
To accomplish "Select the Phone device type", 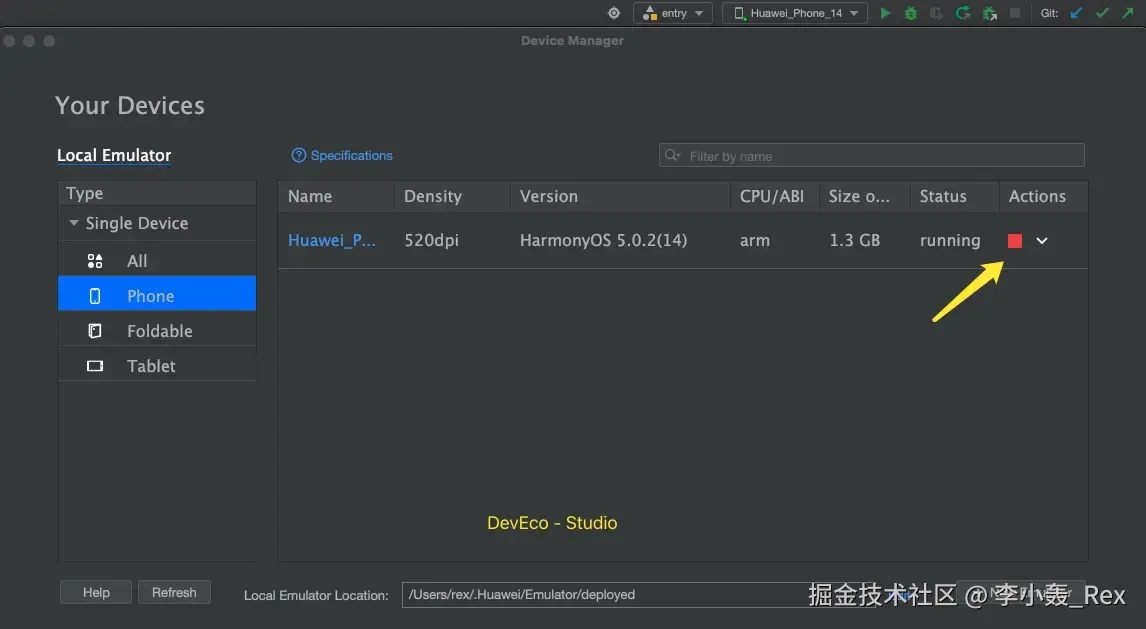I will (x=157, y=296).
